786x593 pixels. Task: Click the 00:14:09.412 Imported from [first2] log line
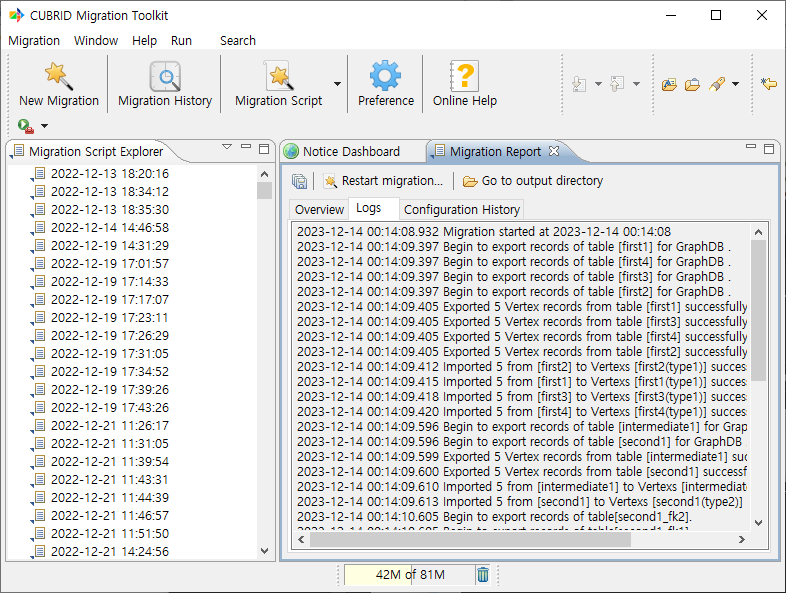tap(521, 366)
